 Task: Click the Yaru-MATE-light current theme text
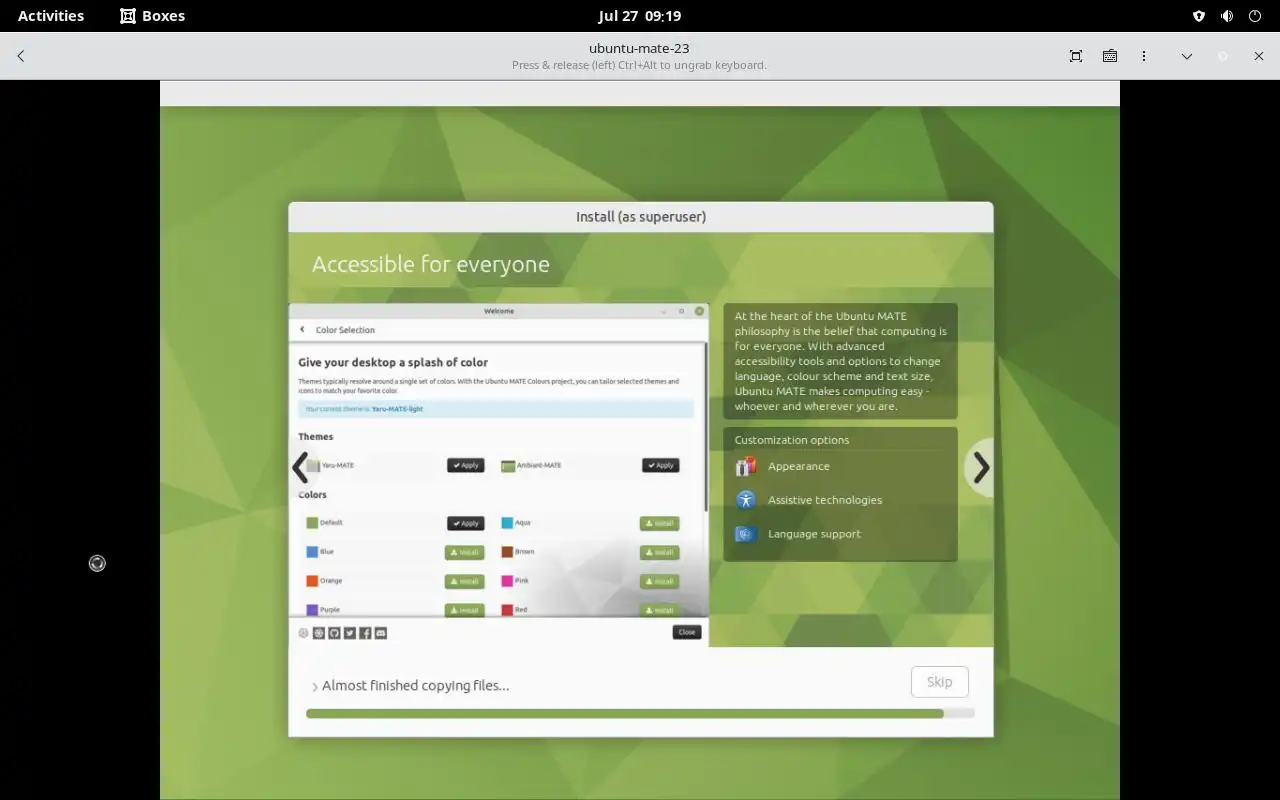(397, 409)
